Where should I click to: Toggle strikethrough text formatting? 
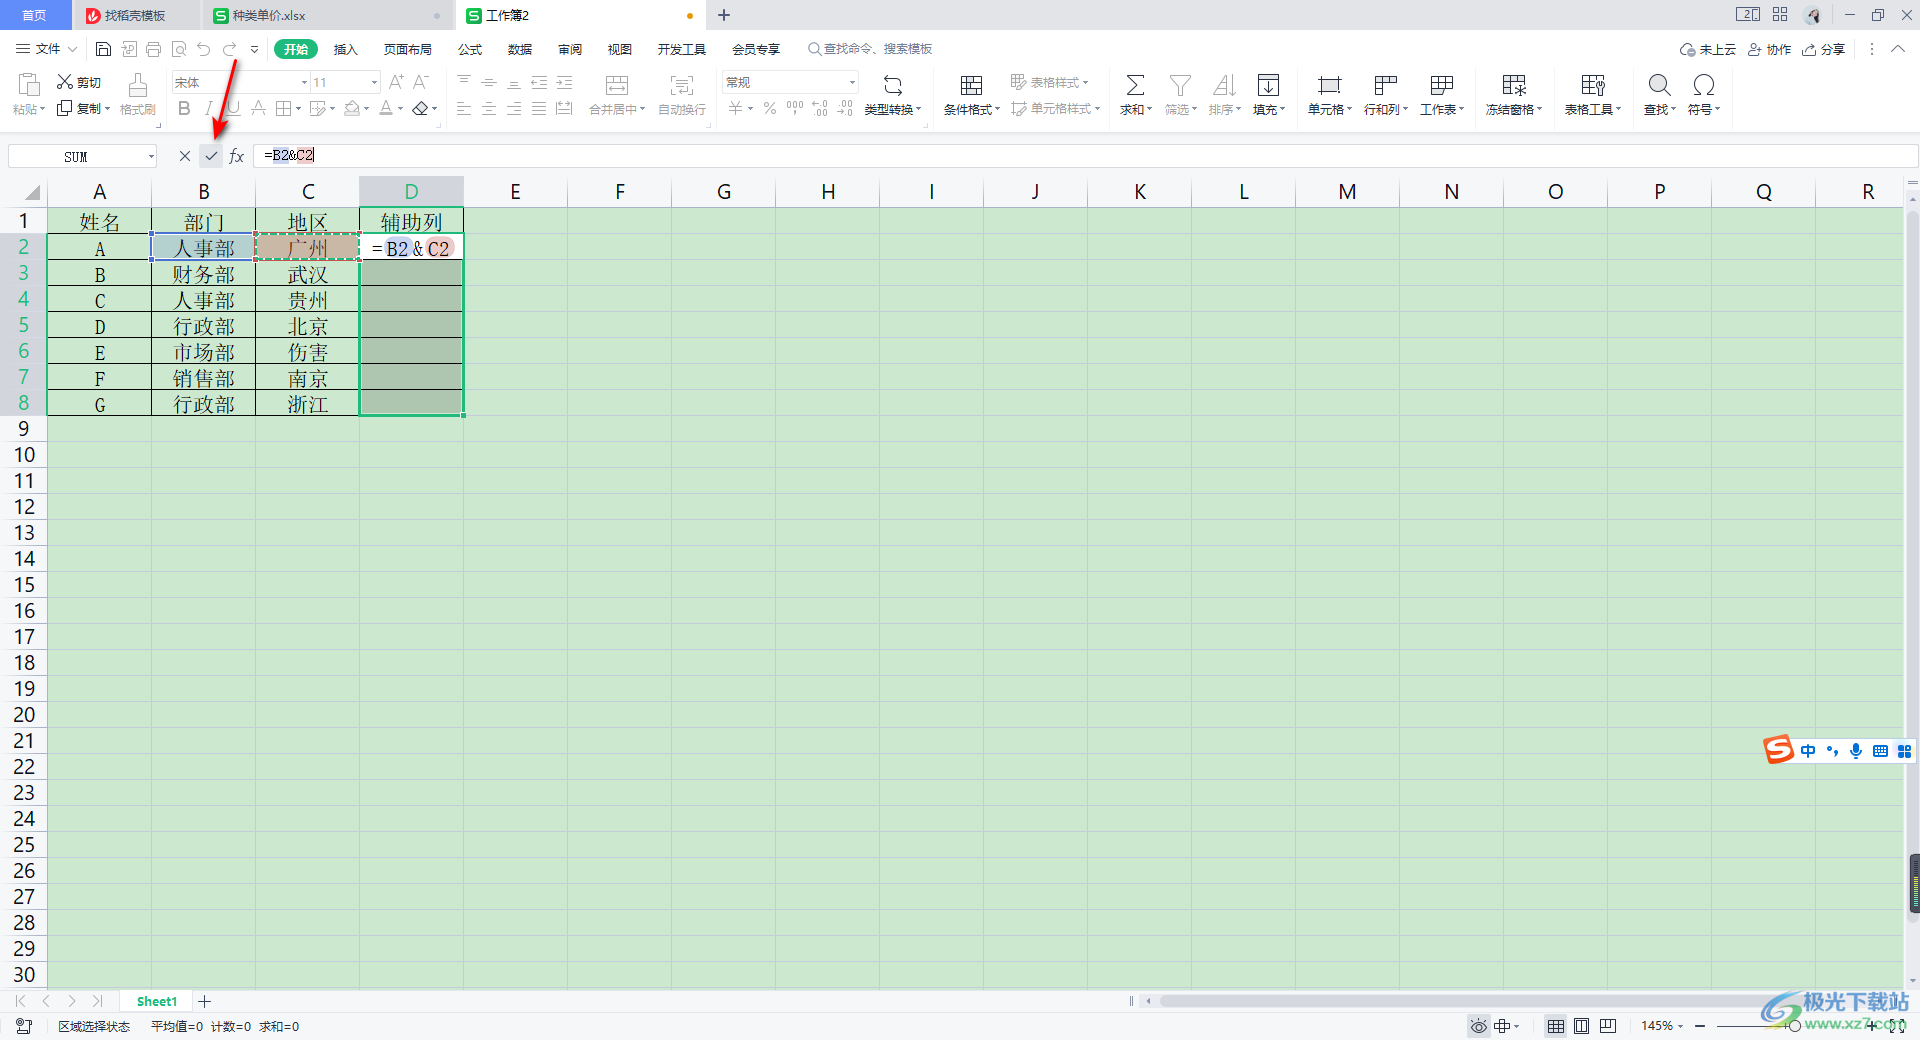(x=259, y=108)
